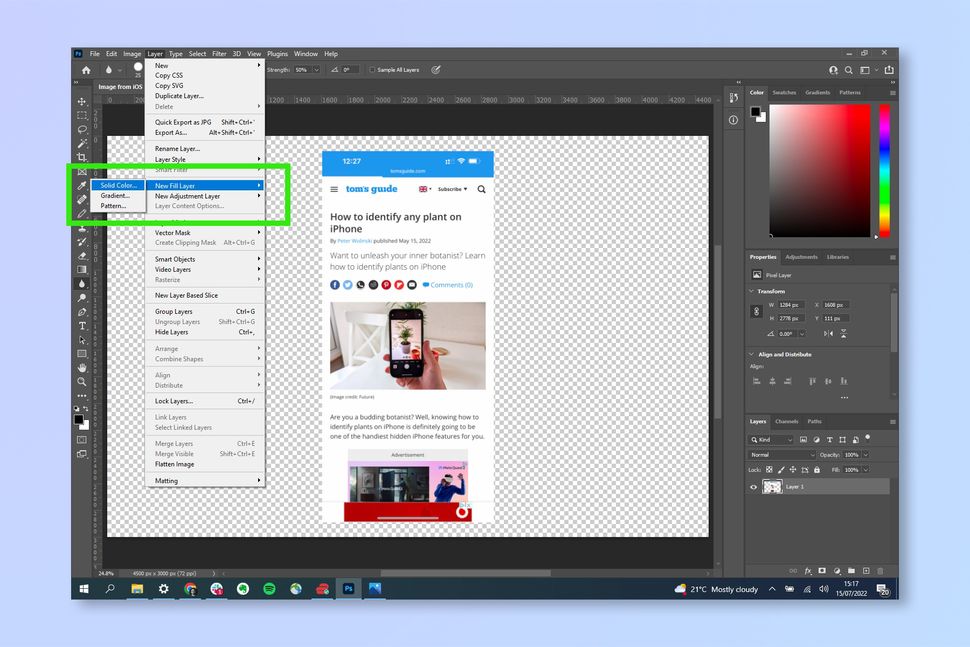Select the Blur tool in toolbar
Image resolution: width=970 pixels, height=647 pixels.
click(82, 284)
